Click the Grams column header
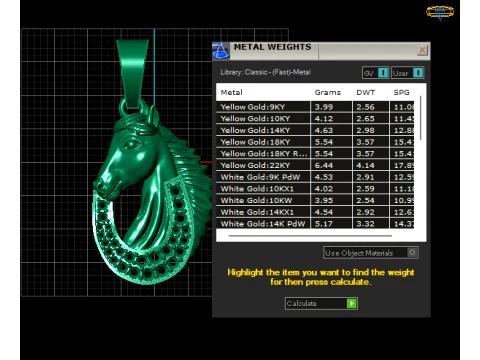The height and width of the screenshot is (360, 480). pyautogui.click(x=327, y=92)
